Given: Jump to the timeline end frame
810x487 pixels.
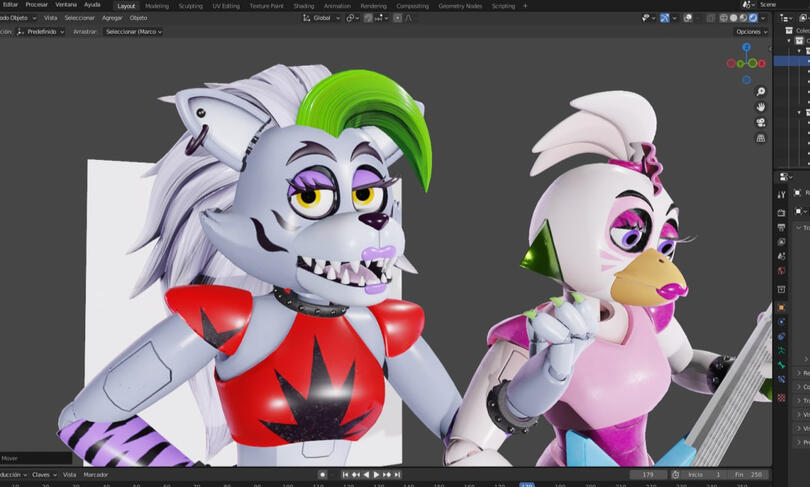Looking at the screenshot, I should [397, 475].
